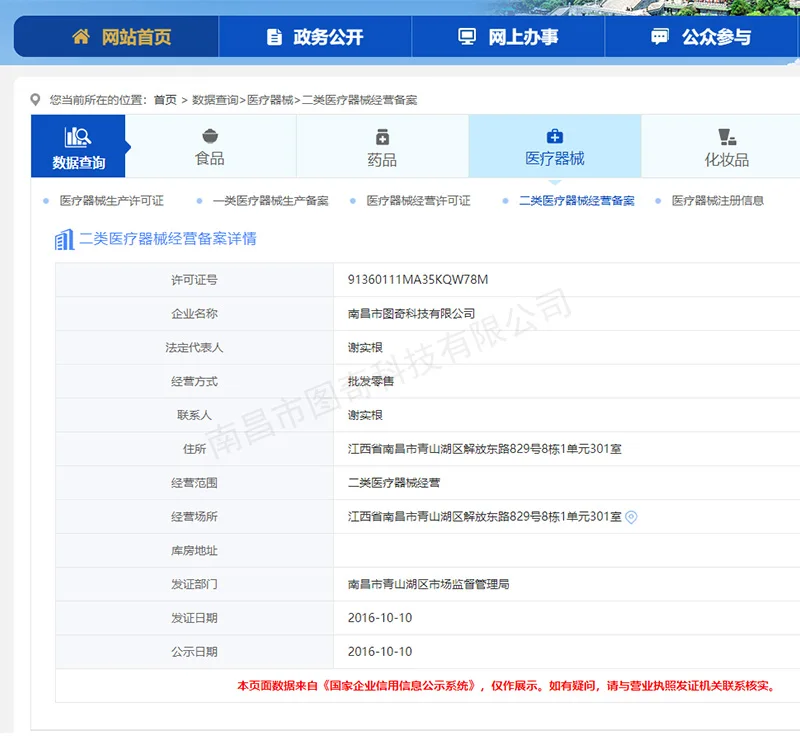
Task: Click the 批发零售 value
Action: tap(371, 381)
